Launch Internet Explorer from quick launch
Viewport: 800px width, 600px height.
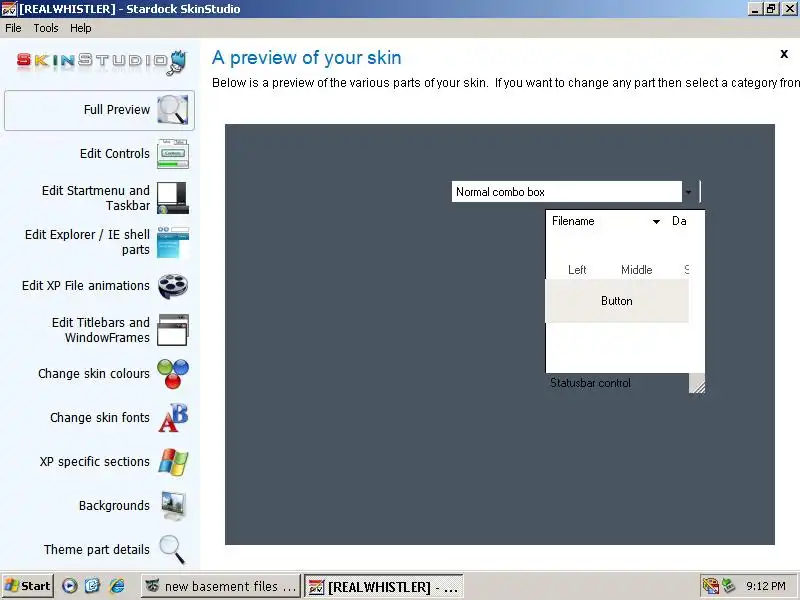click(x=117, y=586)
